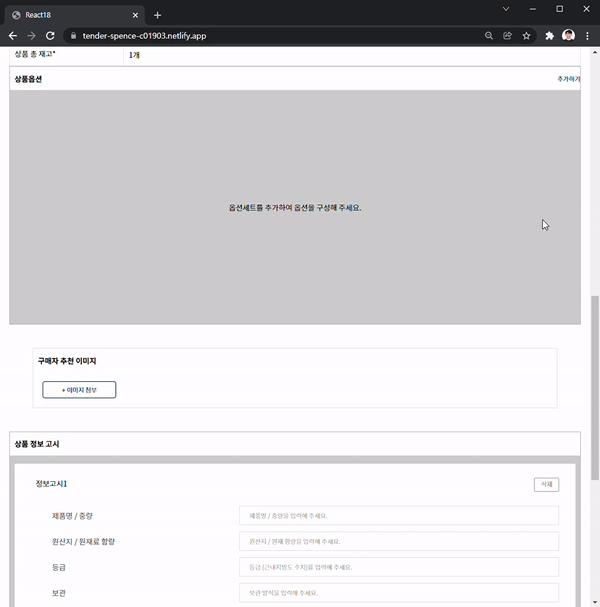600x607 pixels.
Task: Click the 삭제 button for 정보고시1
Action: (x=546, y=484)
